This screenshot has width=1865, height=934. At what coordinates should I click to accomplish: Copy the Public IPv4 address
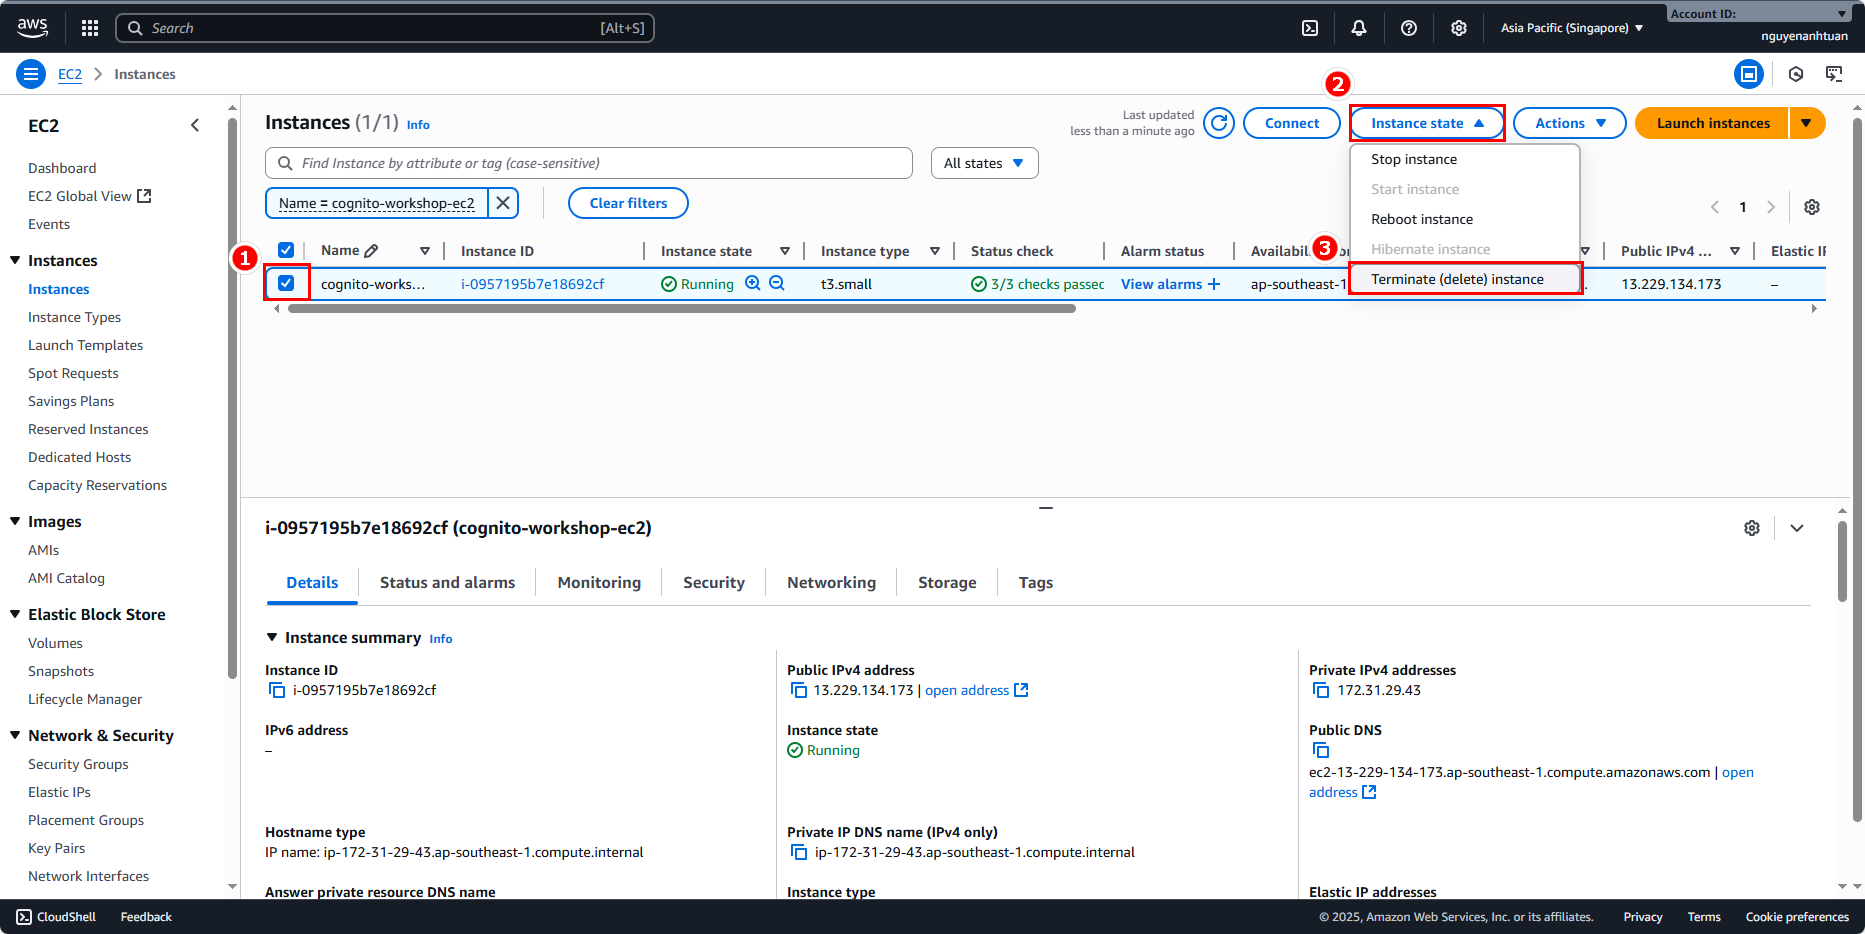(x=799, y=690)
